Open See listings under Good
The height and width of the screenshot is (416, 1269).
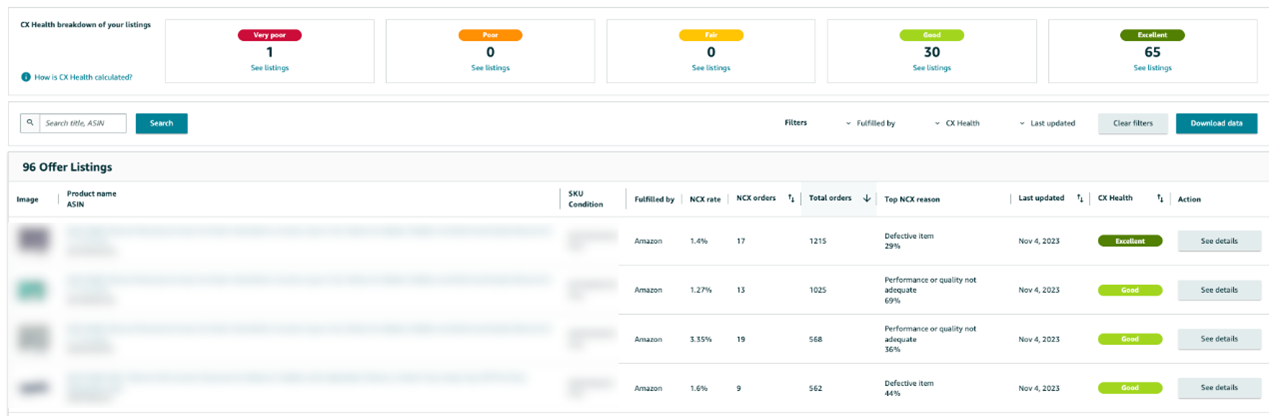click(x=932, y=68)
